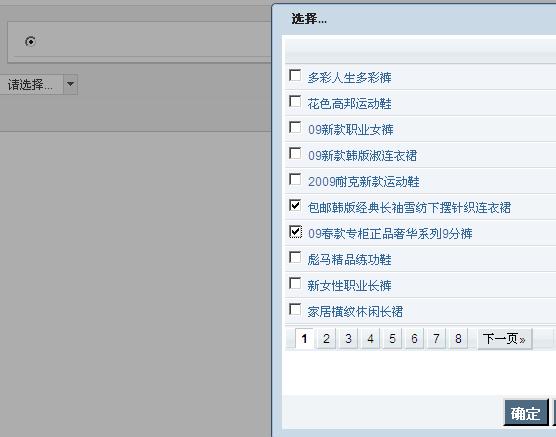This screenshot has width=556, height=437.
Task: Uncheck 包邮韩版经典长袖雪纺下摆针织连衣裙 checkbox
Action: point(295,205)
